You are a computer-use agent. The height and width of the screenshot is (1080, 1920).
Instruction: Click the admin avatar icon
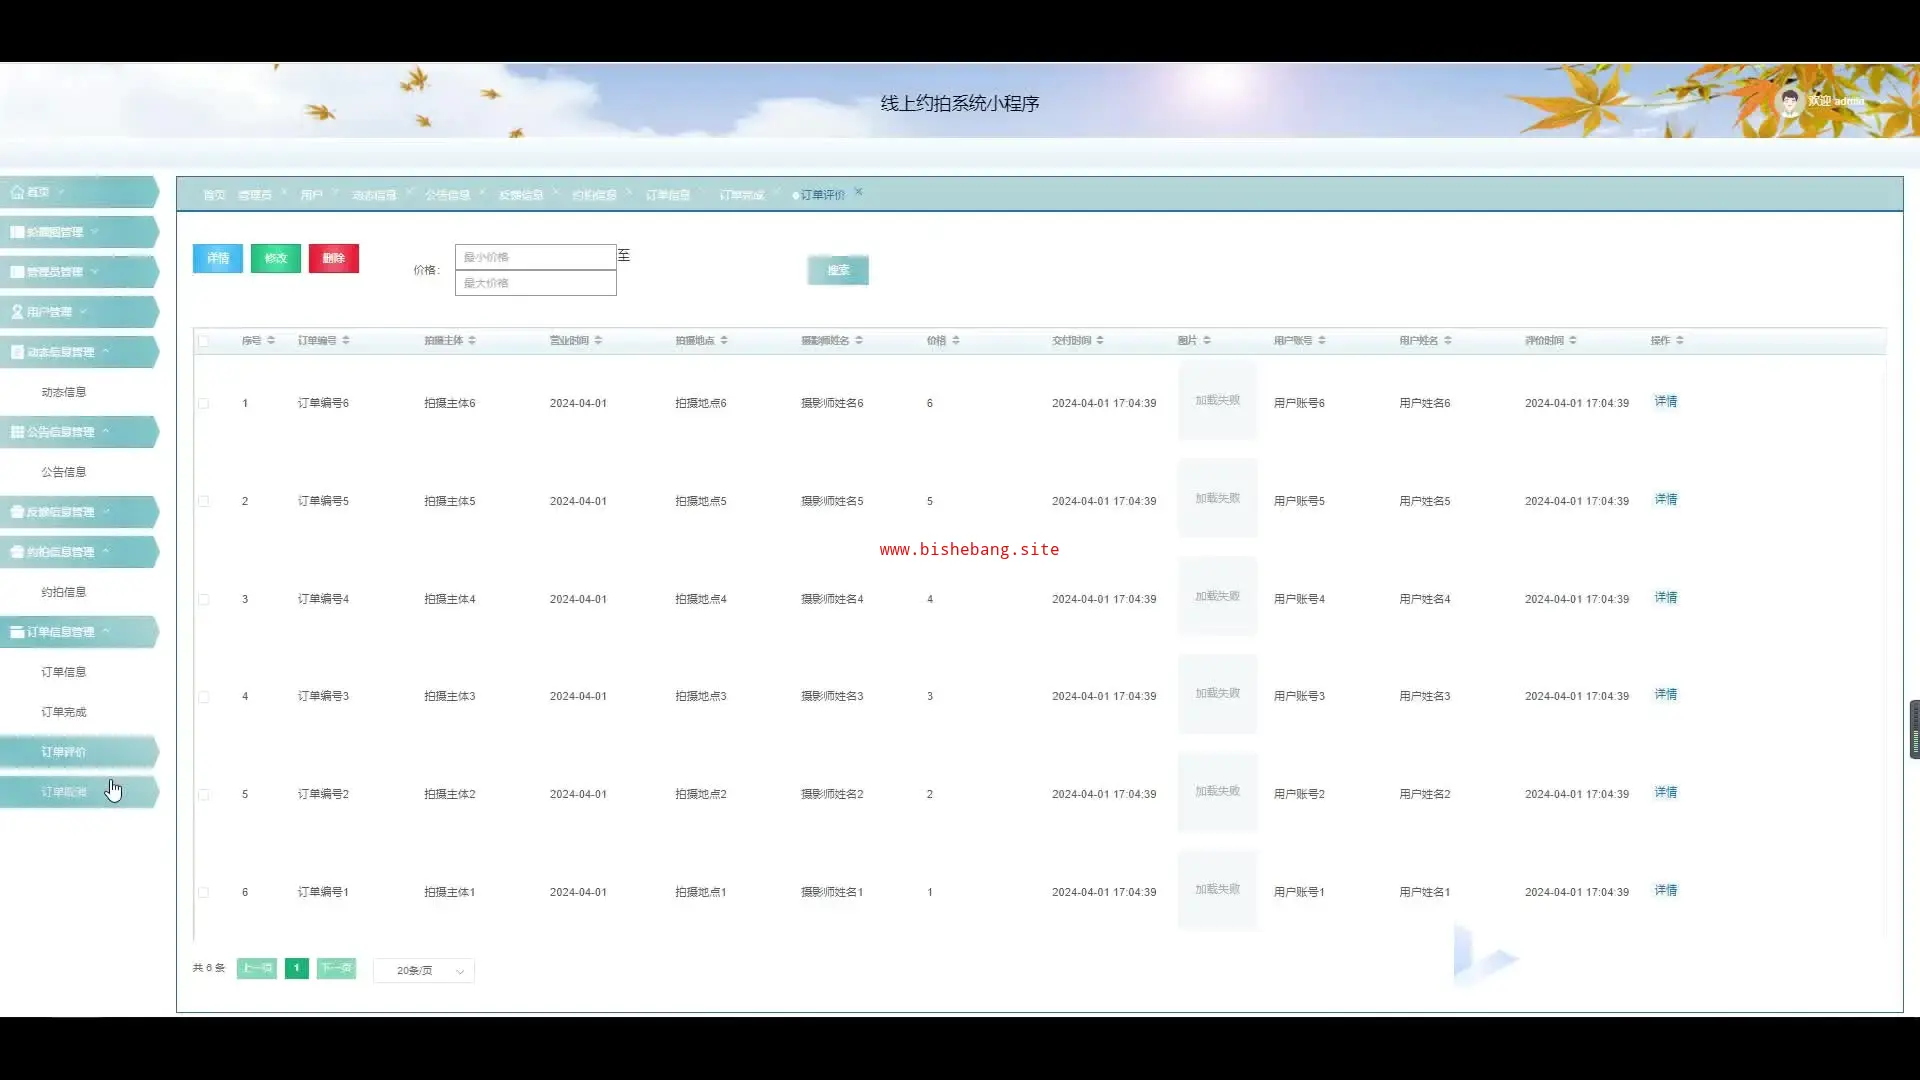point(1788,101)
